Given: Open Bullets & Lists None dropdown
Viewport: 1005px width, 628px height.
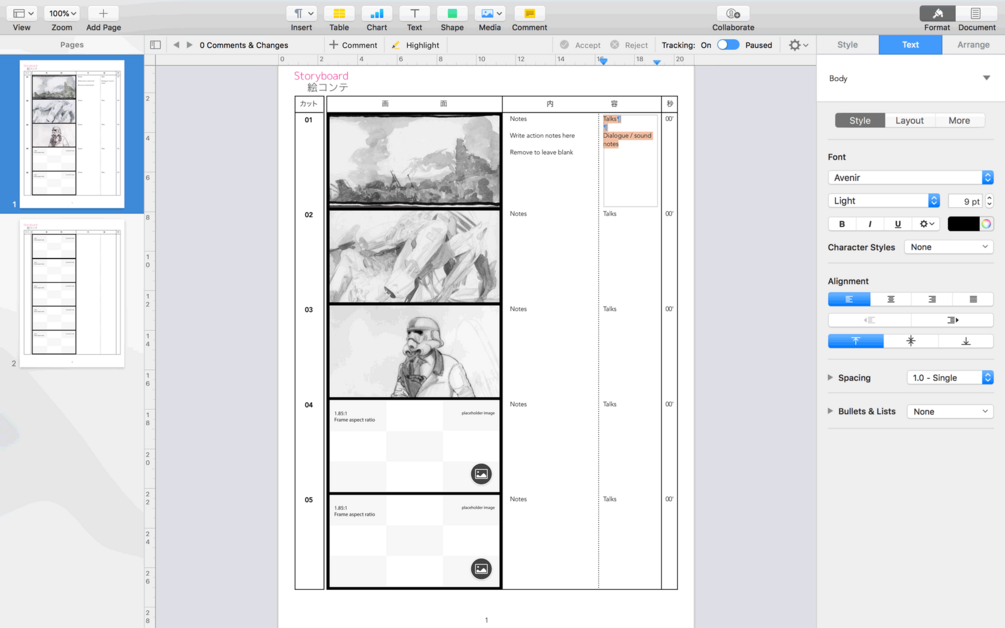Looking at the screenshot, I should coord(950,411).
